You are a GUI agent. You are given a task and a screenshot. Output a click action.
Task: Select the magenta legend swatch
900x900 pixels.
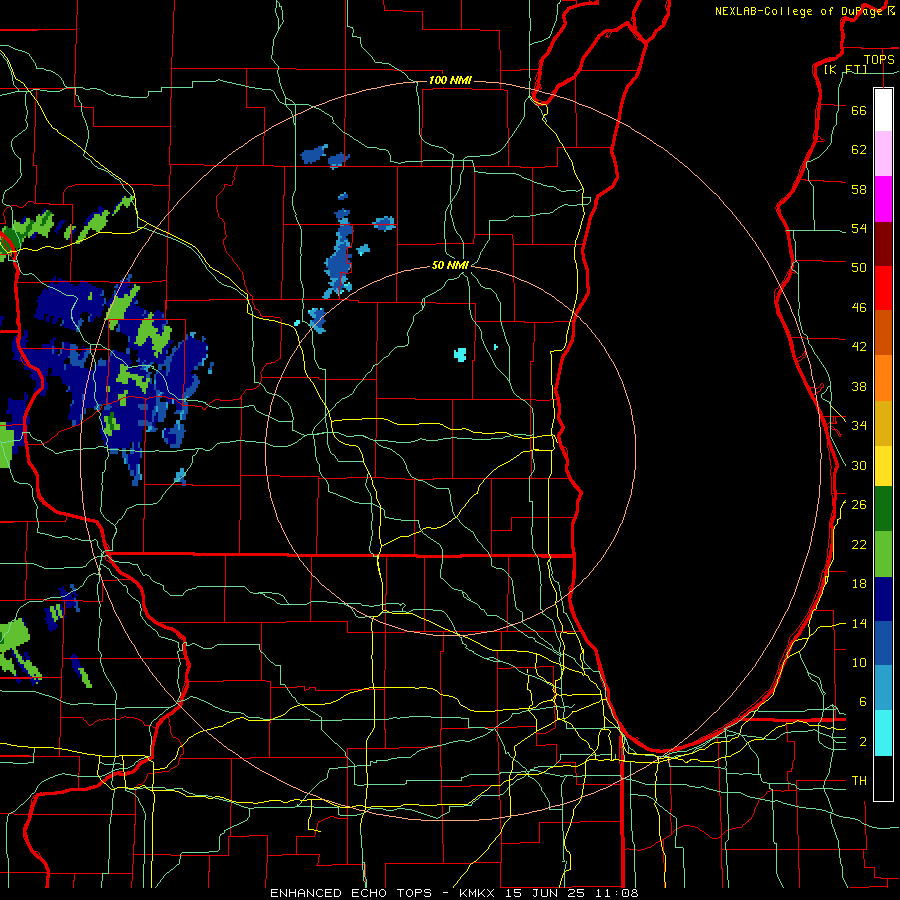click(x=883, y=199)
